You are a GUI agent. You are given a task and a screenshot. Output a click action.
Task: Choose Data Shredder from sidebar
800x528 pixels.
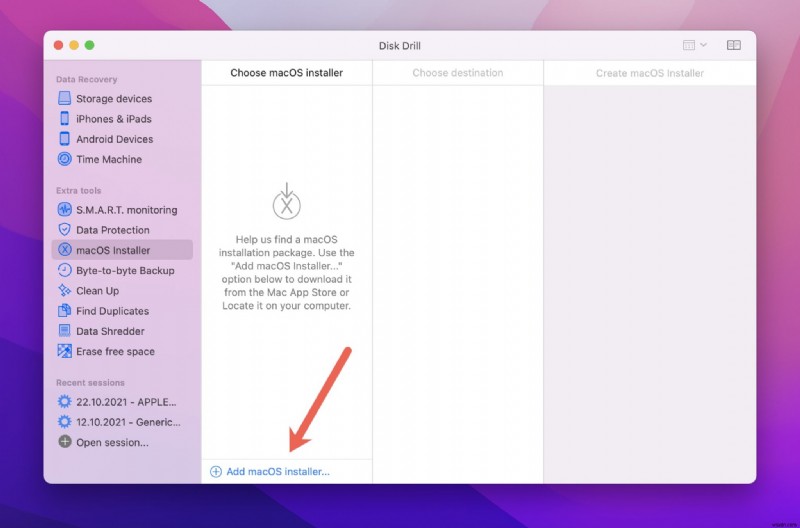pyautogui.click(x=110, y=331)
